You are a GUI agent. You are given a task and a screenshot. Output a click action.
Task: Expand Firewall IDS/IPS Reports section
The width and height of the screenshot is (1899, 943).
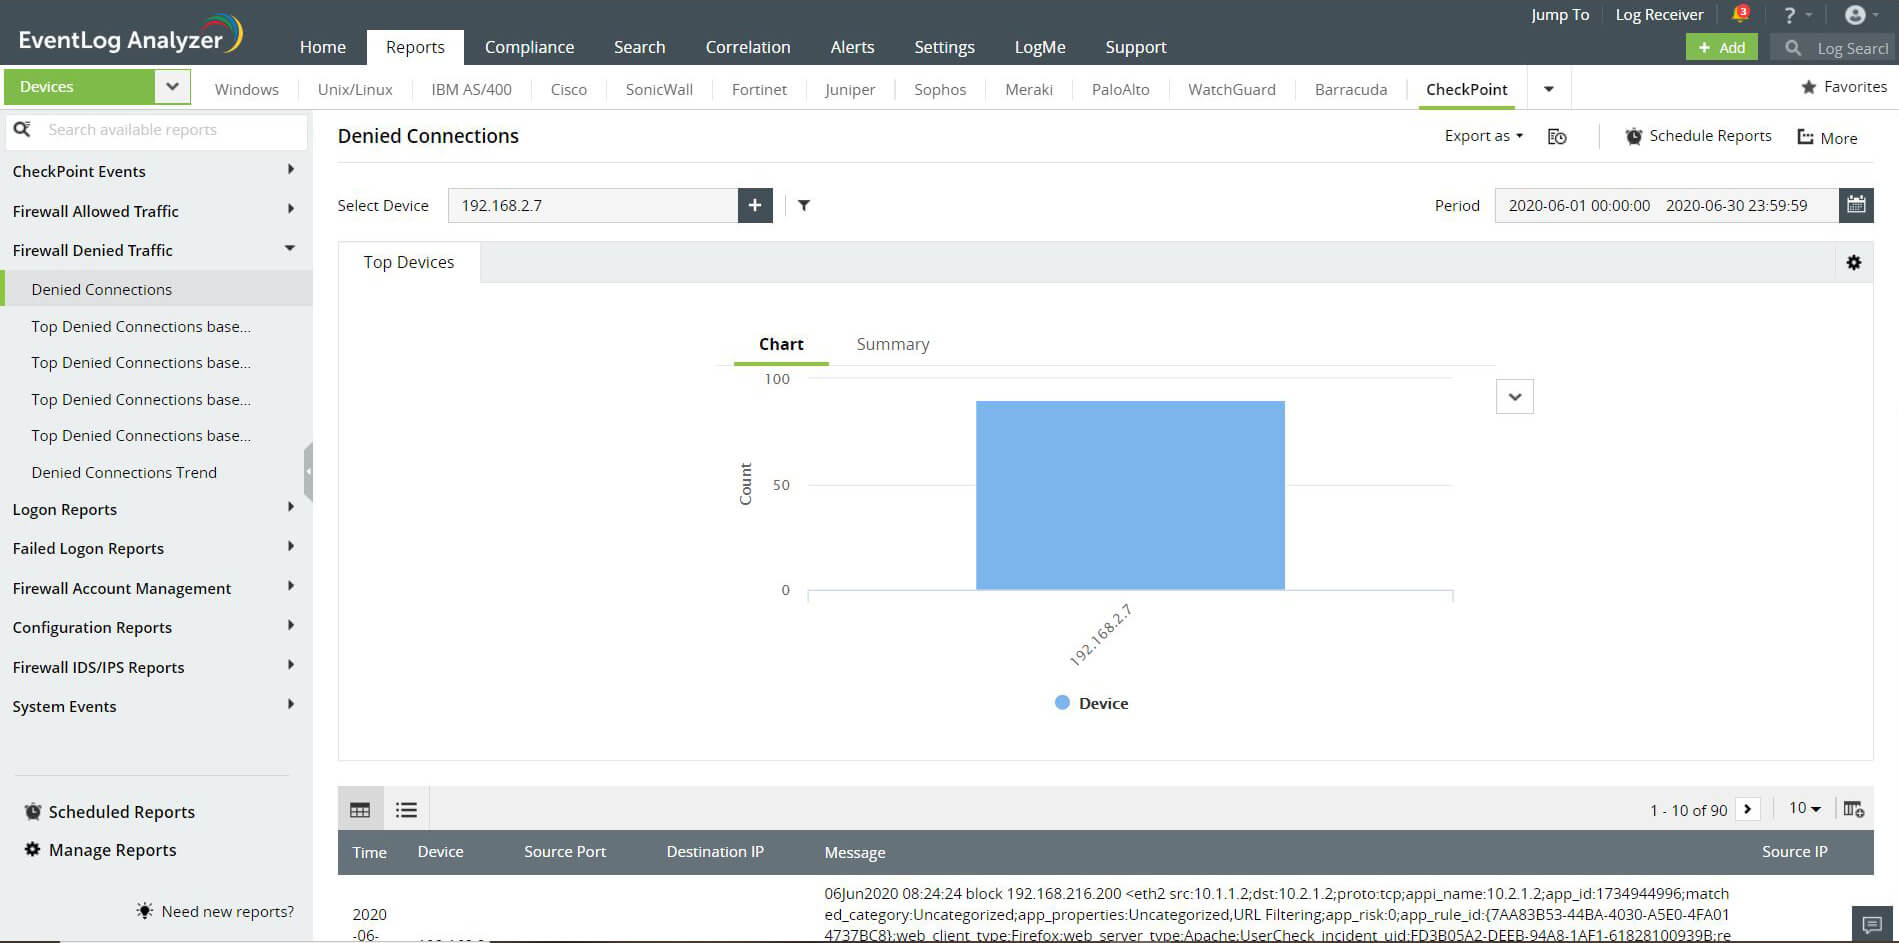click(x=290, y=665)
